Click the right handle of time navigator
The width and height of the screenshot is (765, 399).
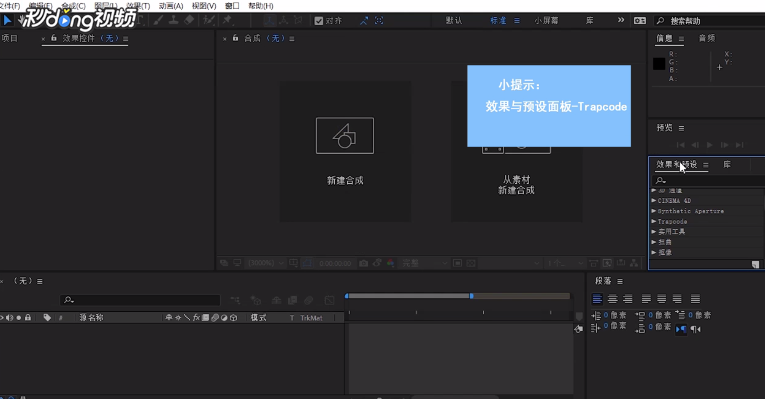pos(471,296)
